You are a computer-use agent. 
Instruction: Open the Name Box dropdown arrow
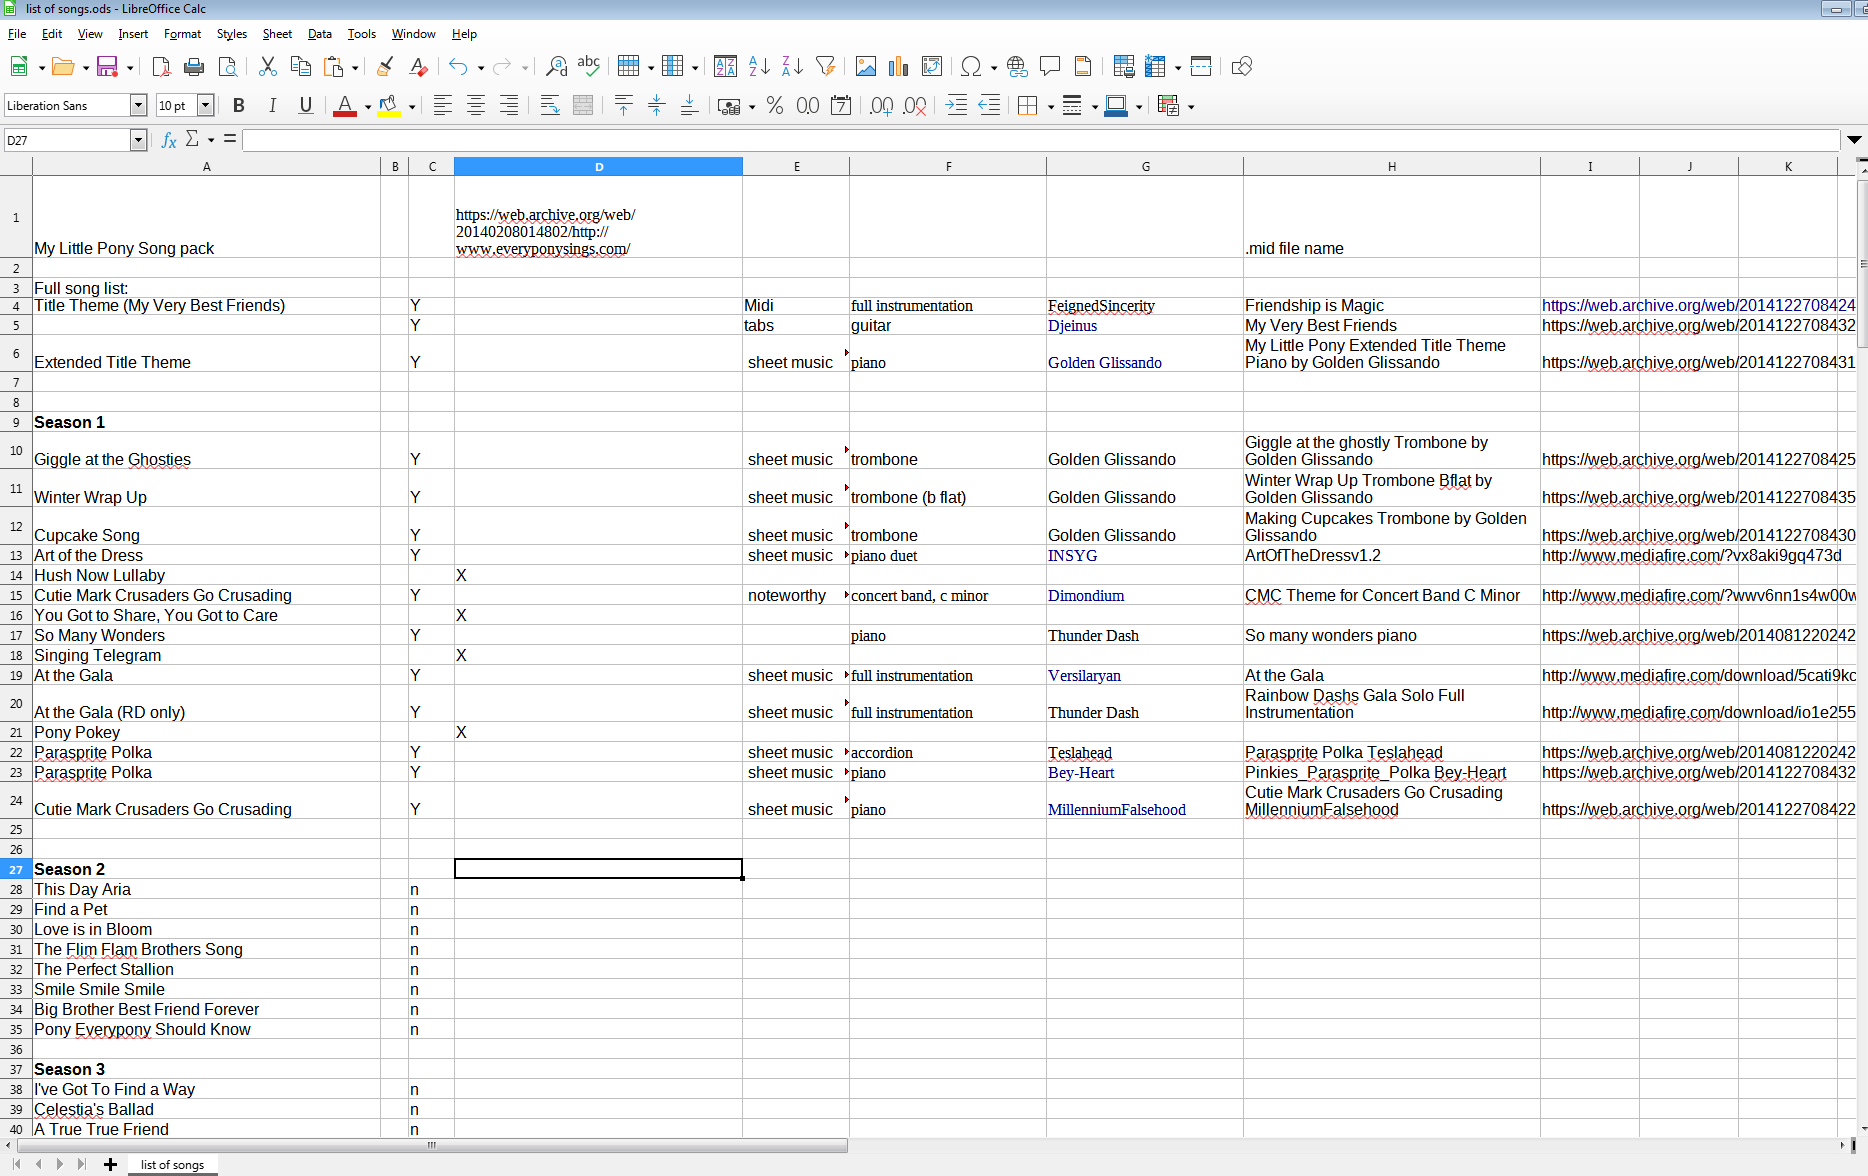(139, 140)
